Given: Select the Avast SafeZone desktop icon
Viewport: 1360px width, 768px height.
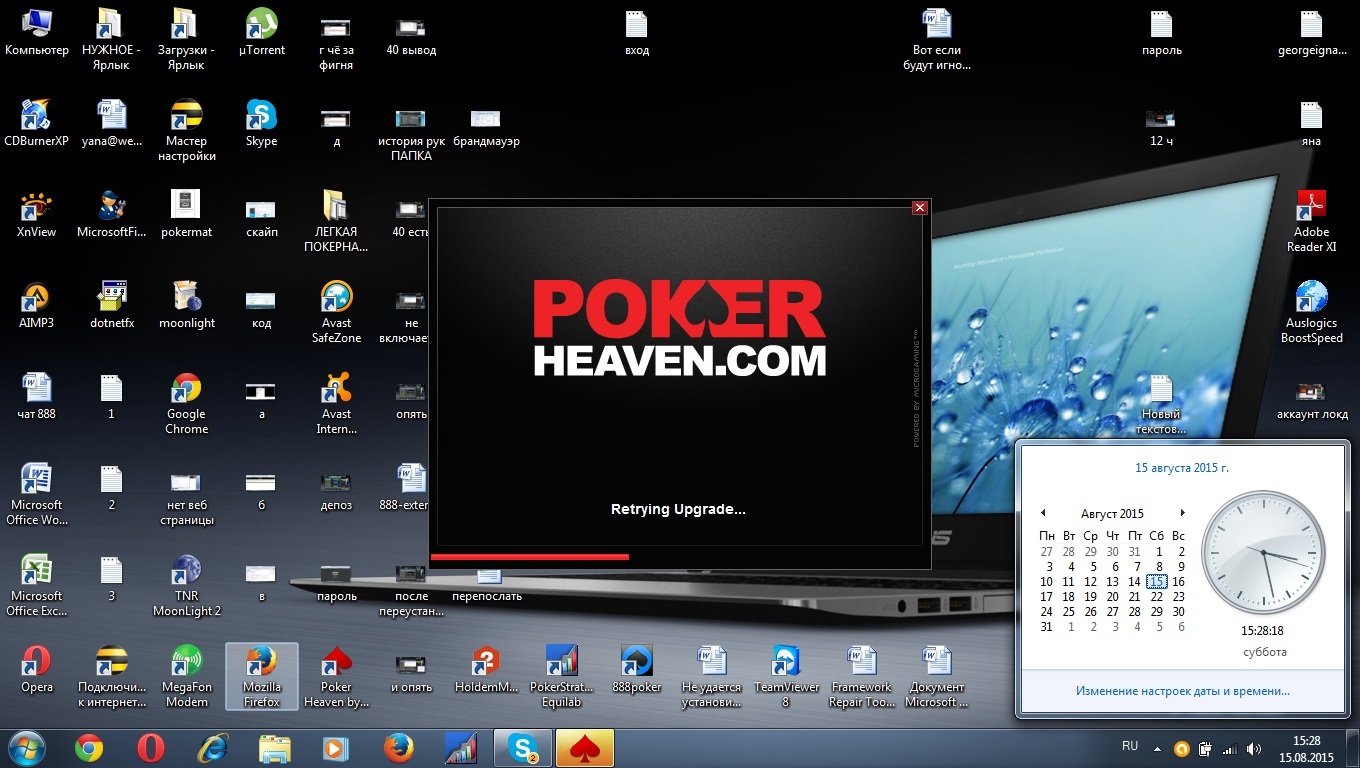Looking at the screenshot, I should (336, 312).
